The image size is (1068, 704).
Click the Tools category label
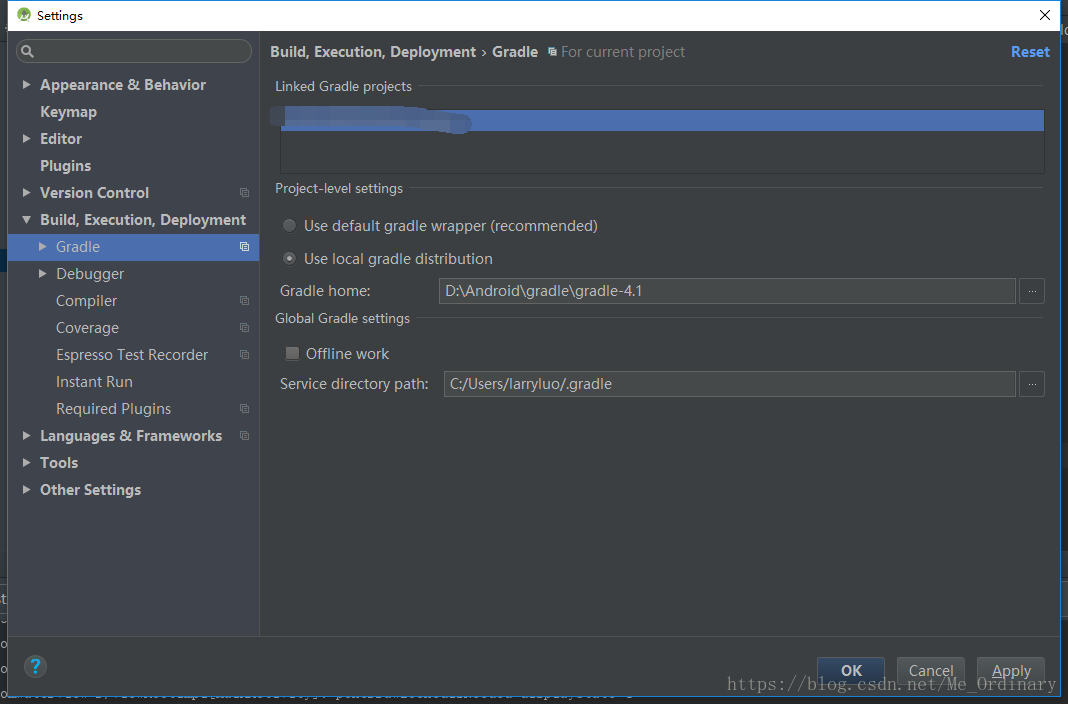(59, 462)
